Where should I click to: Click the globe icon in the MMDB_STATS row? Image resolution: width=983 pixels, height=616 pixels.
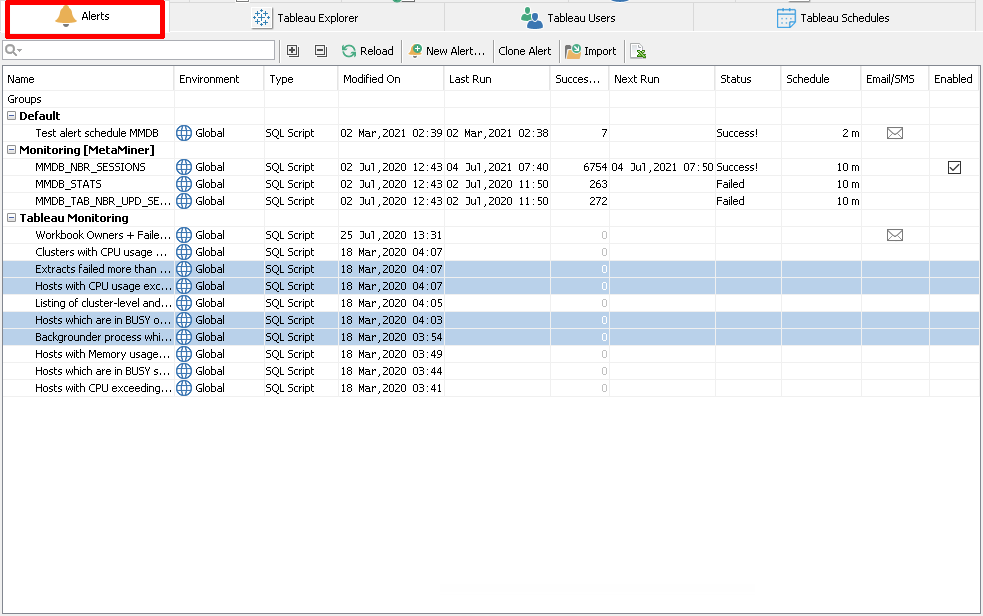184,184
